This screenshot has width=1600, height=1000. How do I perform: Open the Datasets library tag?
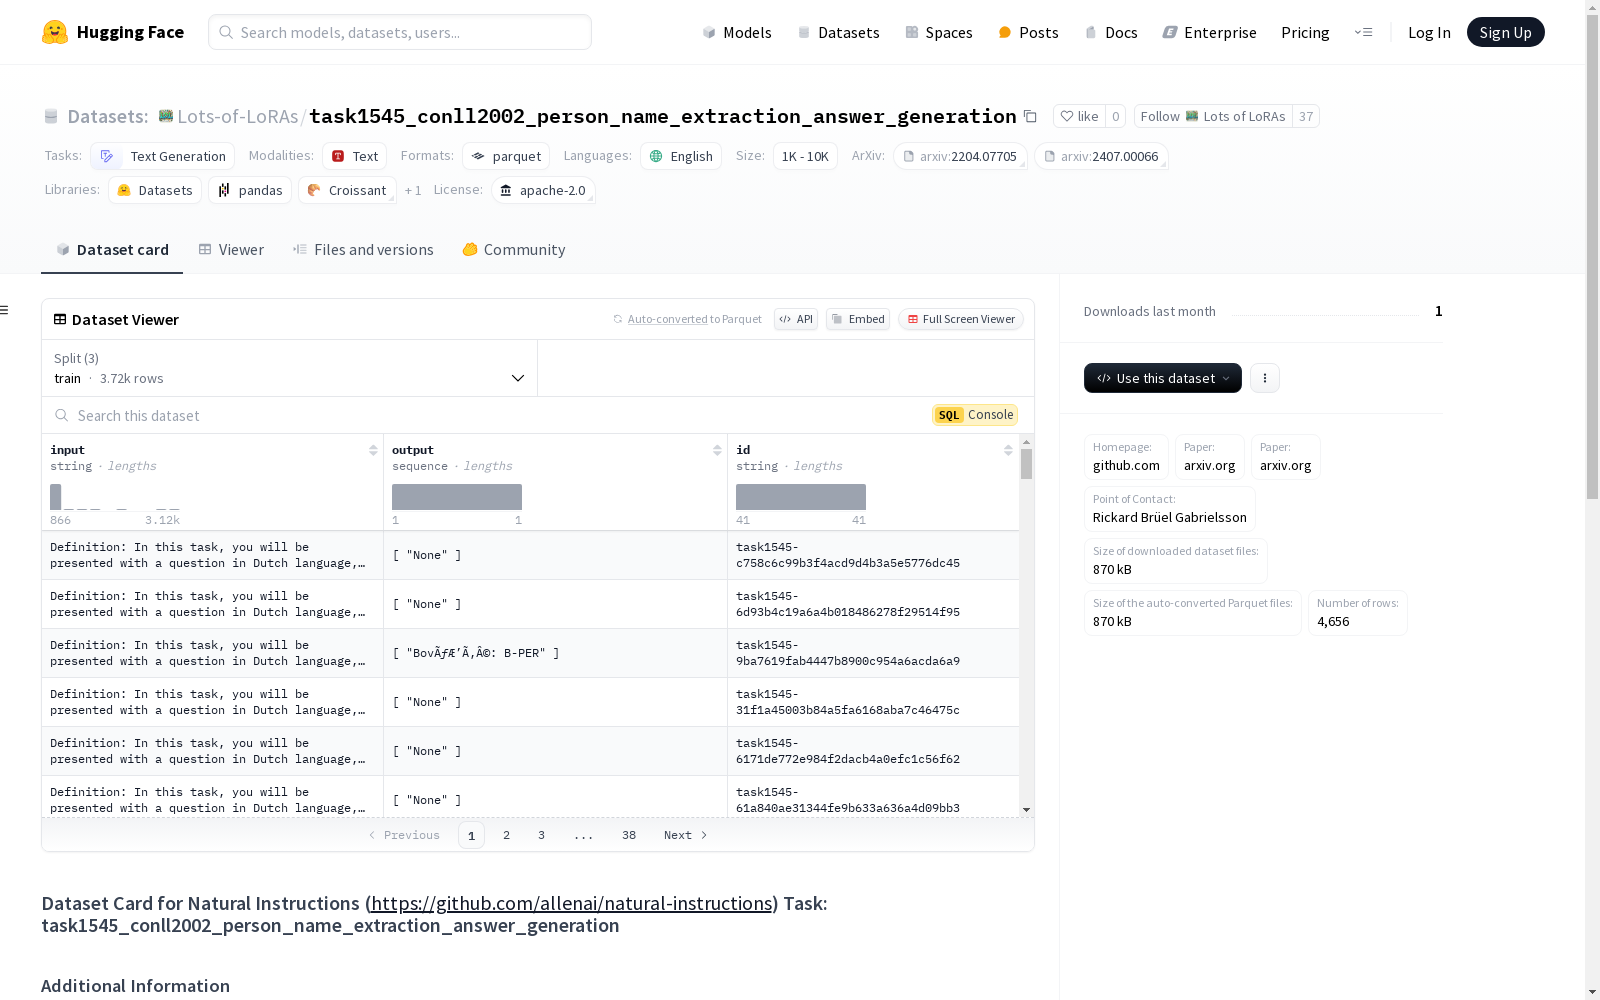pos(155,190)
